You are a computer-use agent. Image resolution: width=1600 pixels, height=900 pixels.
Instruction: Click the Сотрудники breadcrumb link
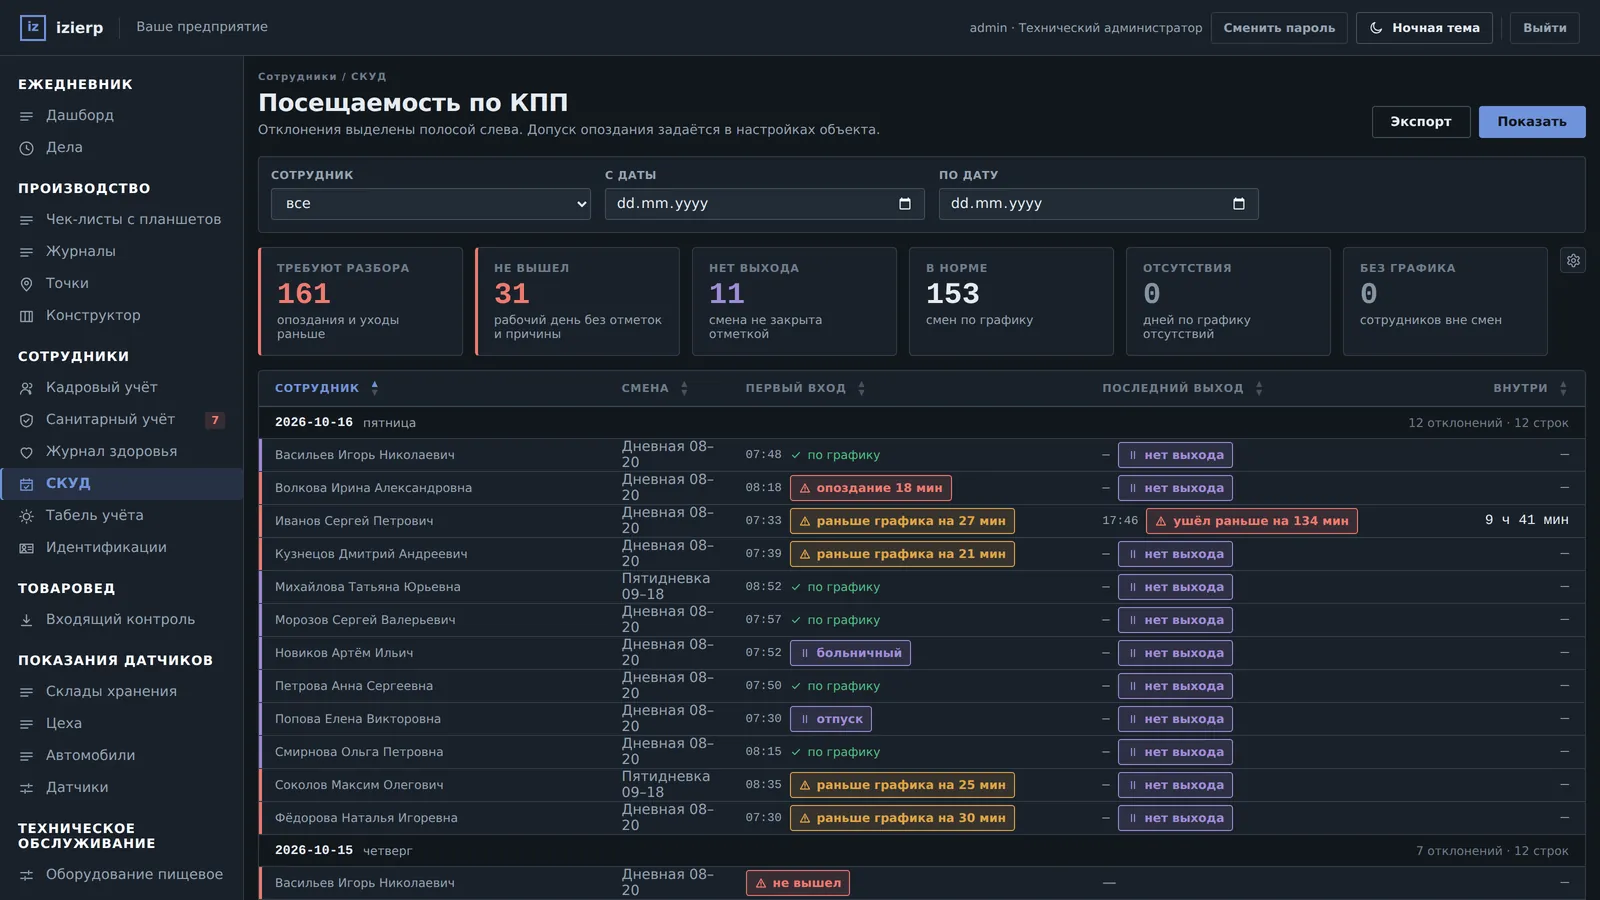(x=297, y=77)
